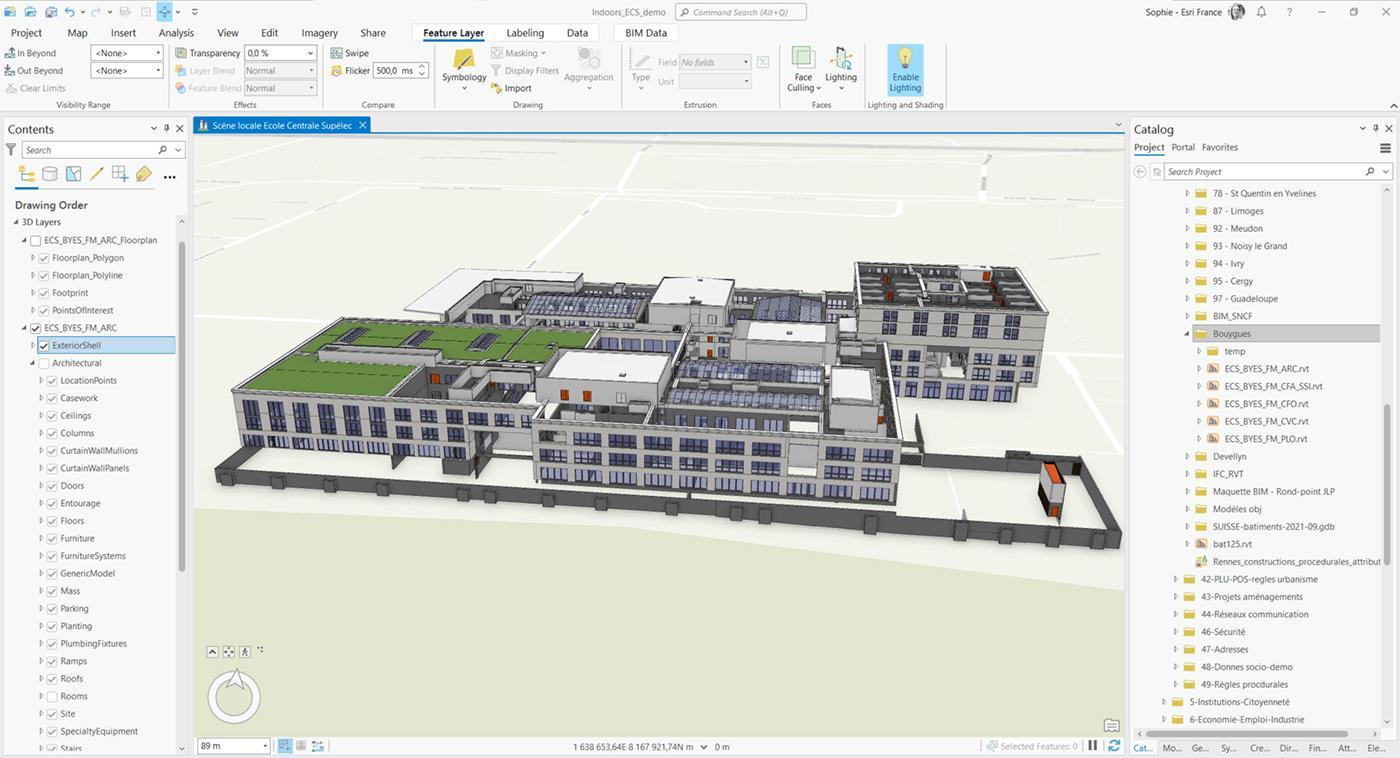1400x758 pixels.
Task: Select the ECS_BYES_FM_CVC.rvt file
Action: [x=1266, y=421]
